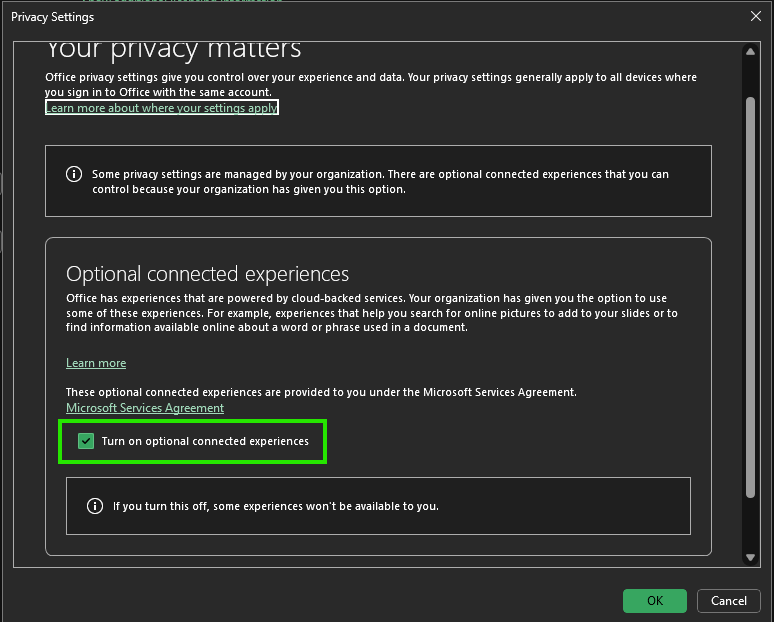Open the Microsoft Services Agreement link
Screen dimensions: 774x622
click(x=145, y=408)
